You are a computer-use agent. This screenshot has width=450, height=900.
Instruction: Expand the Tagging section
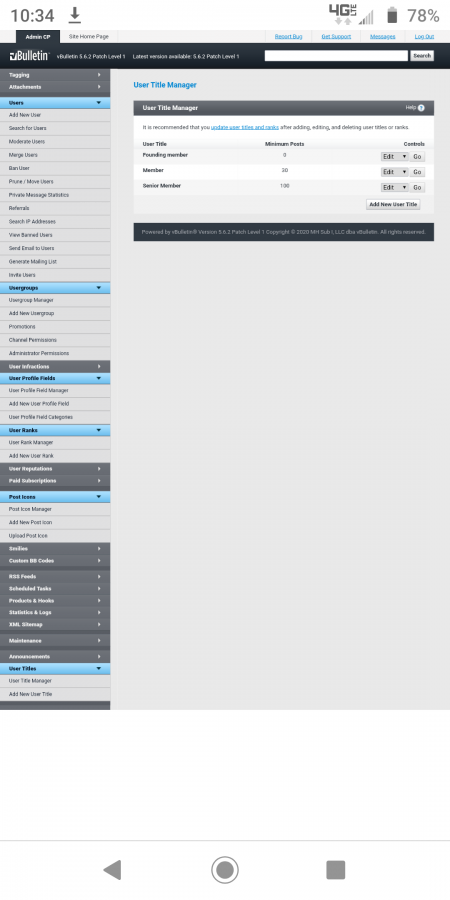[55, 75]
